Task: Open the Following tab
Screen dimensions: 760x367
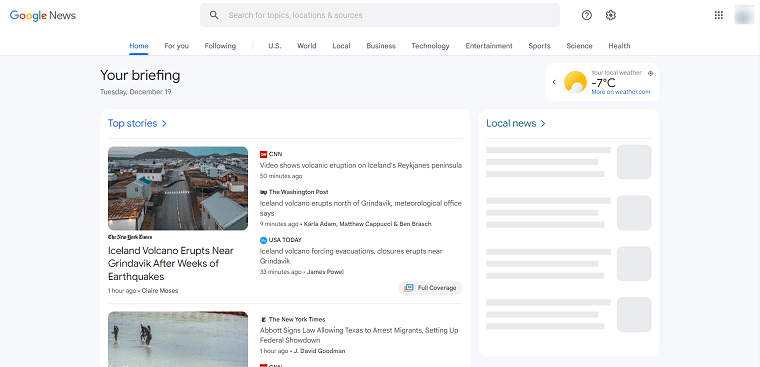Action: pyautogui.click(x=220, y=46)
